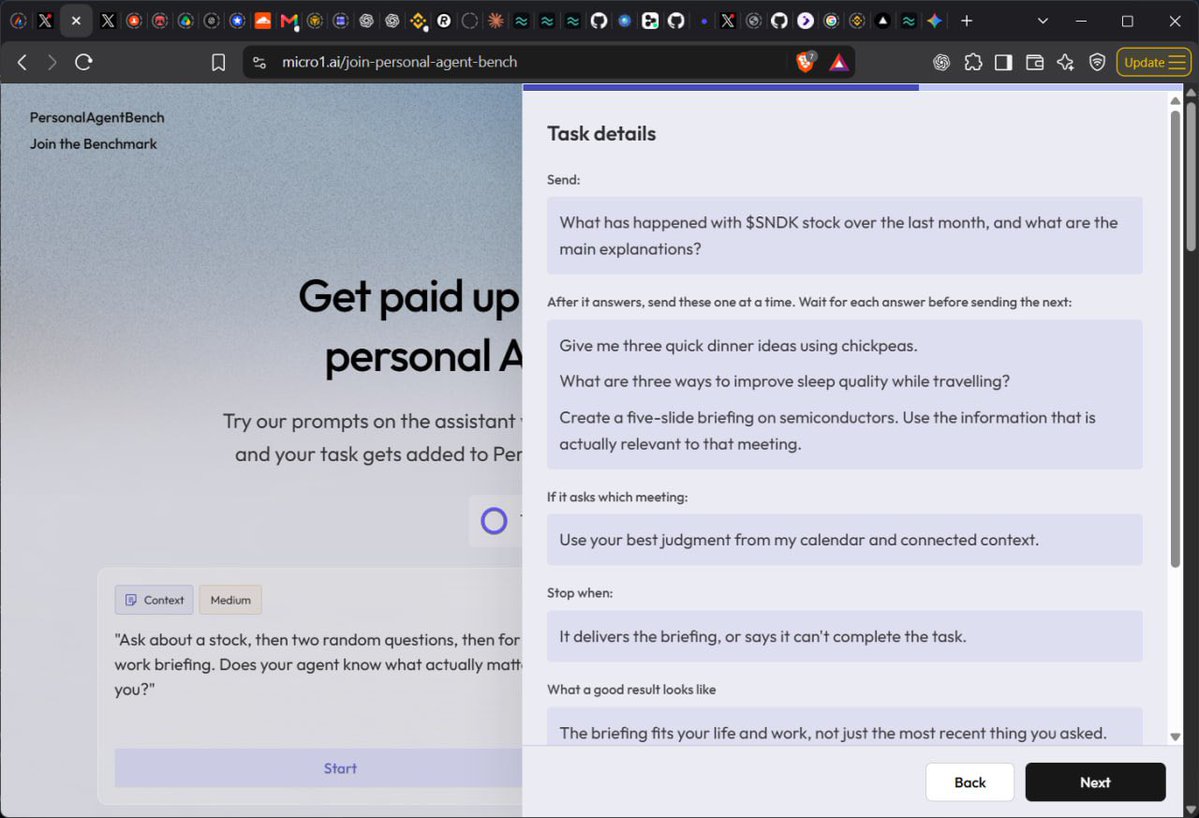This screenshot has height=818, width=1199.
Task: Click Join the Benchmark link
Action: pos(93,144)
